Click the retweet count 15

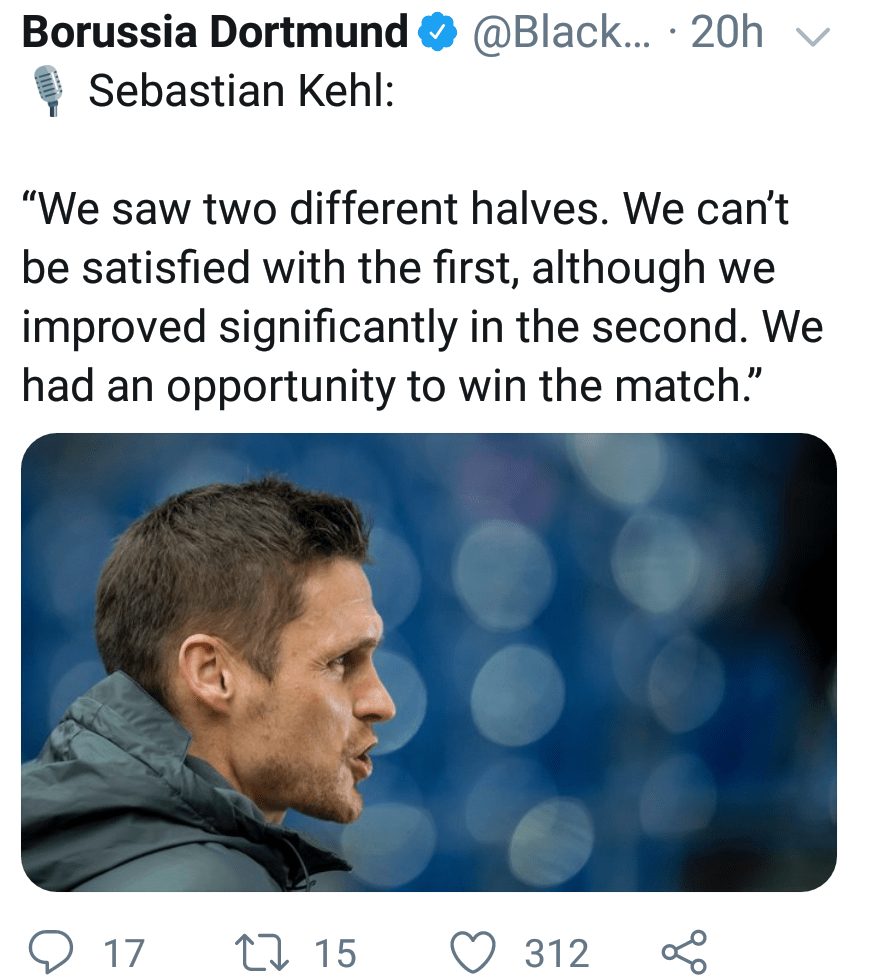click(334, 952)
